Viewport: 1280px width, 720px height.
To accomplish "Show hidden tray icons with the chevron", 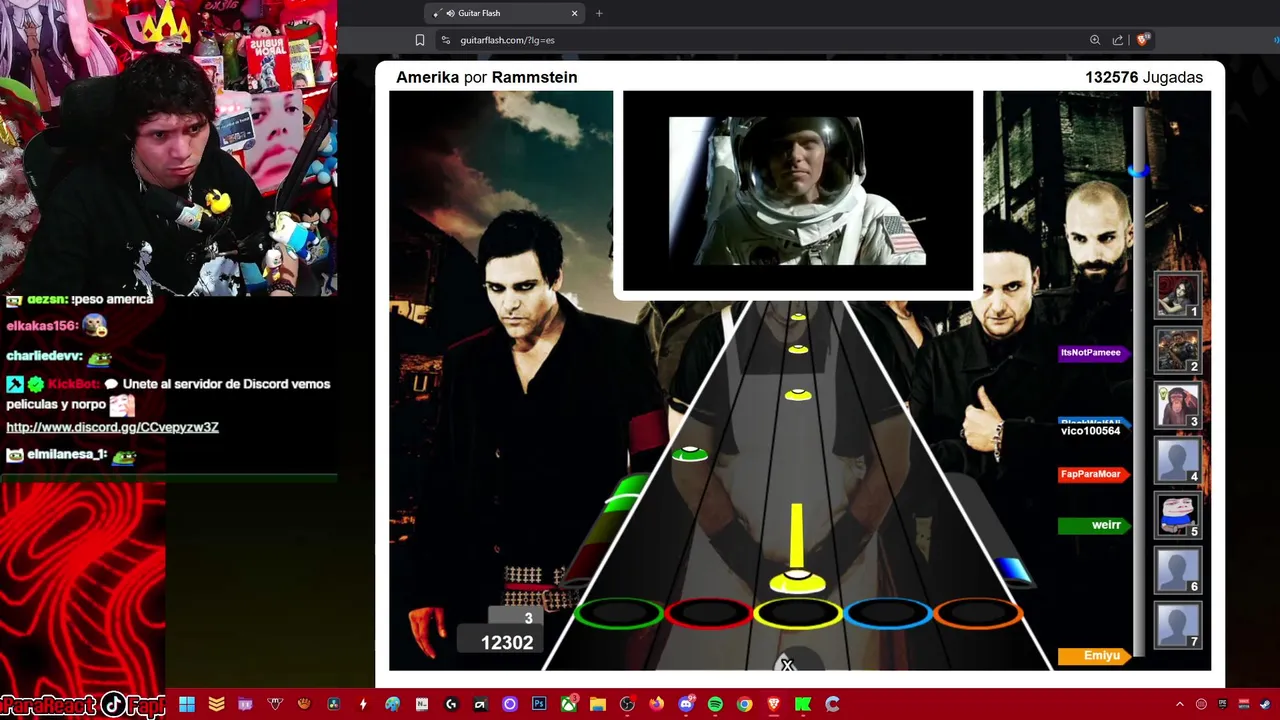I will [1179, 704].
